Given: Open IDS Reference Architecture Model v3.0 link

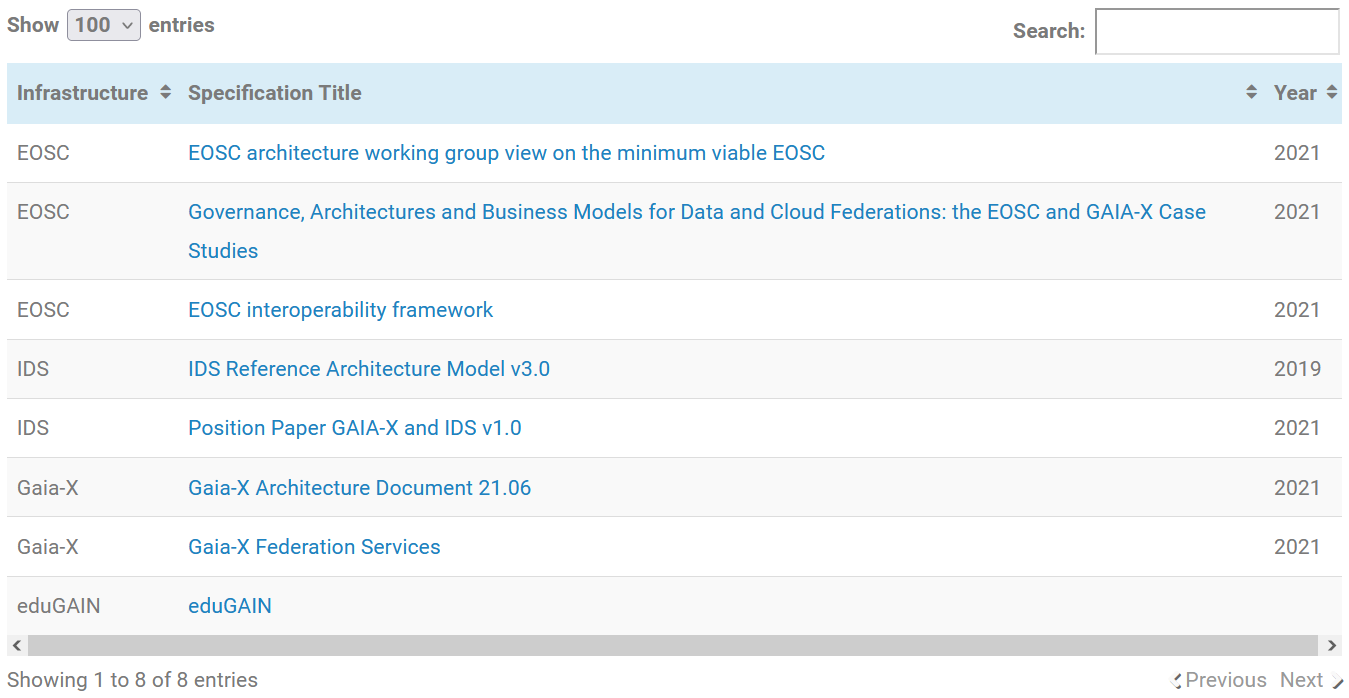Looking at the screenshot, I should [369, 369].
